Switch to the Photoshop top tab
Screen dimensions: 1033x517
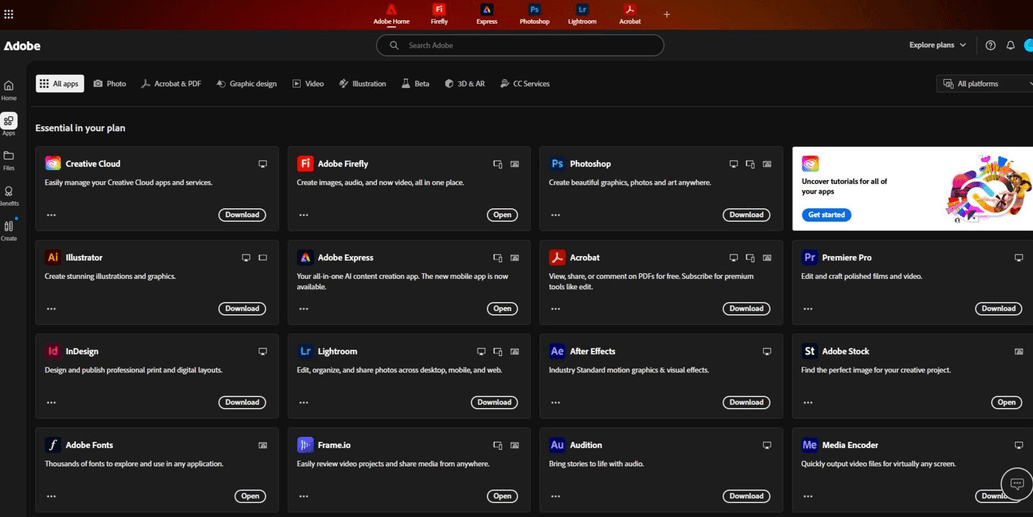point(534,14)
